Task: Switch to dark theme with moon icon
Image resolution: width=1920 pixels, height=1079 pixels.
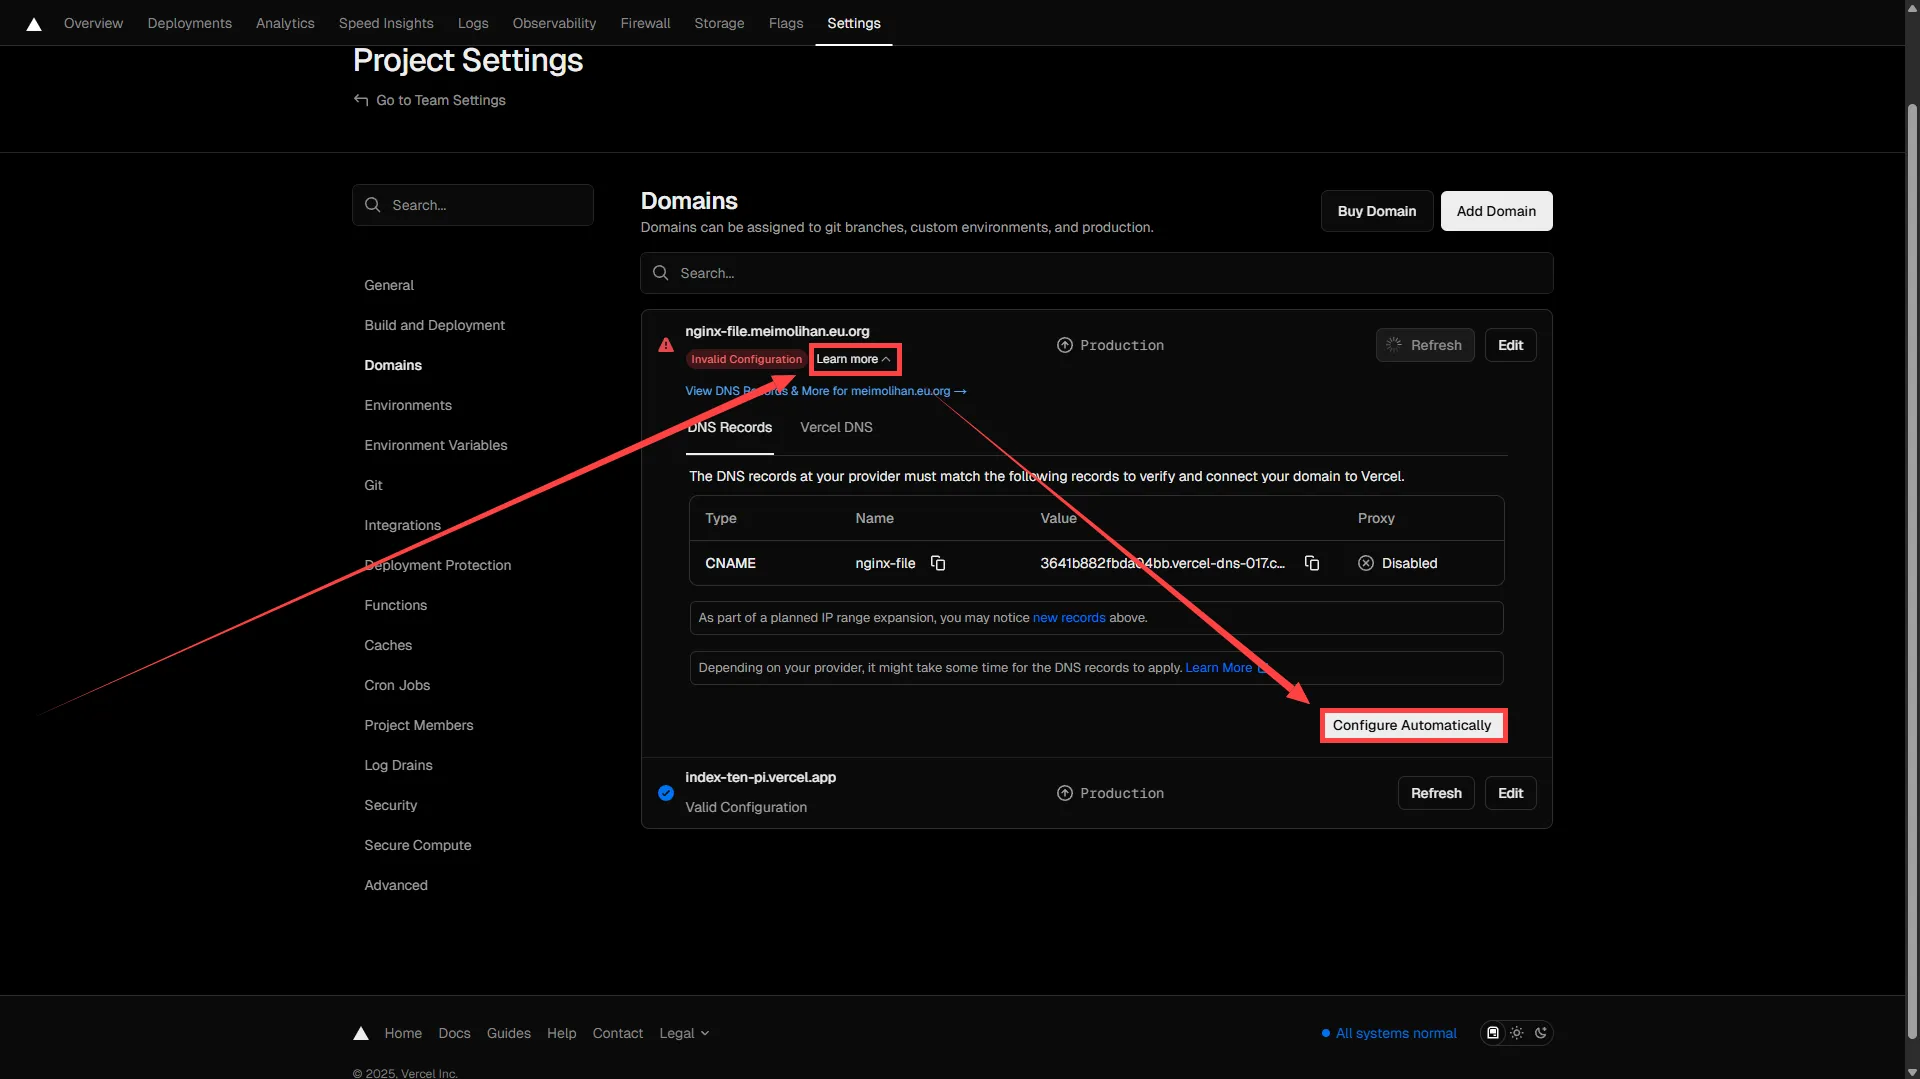Action: click(x=1541, y=1033)
